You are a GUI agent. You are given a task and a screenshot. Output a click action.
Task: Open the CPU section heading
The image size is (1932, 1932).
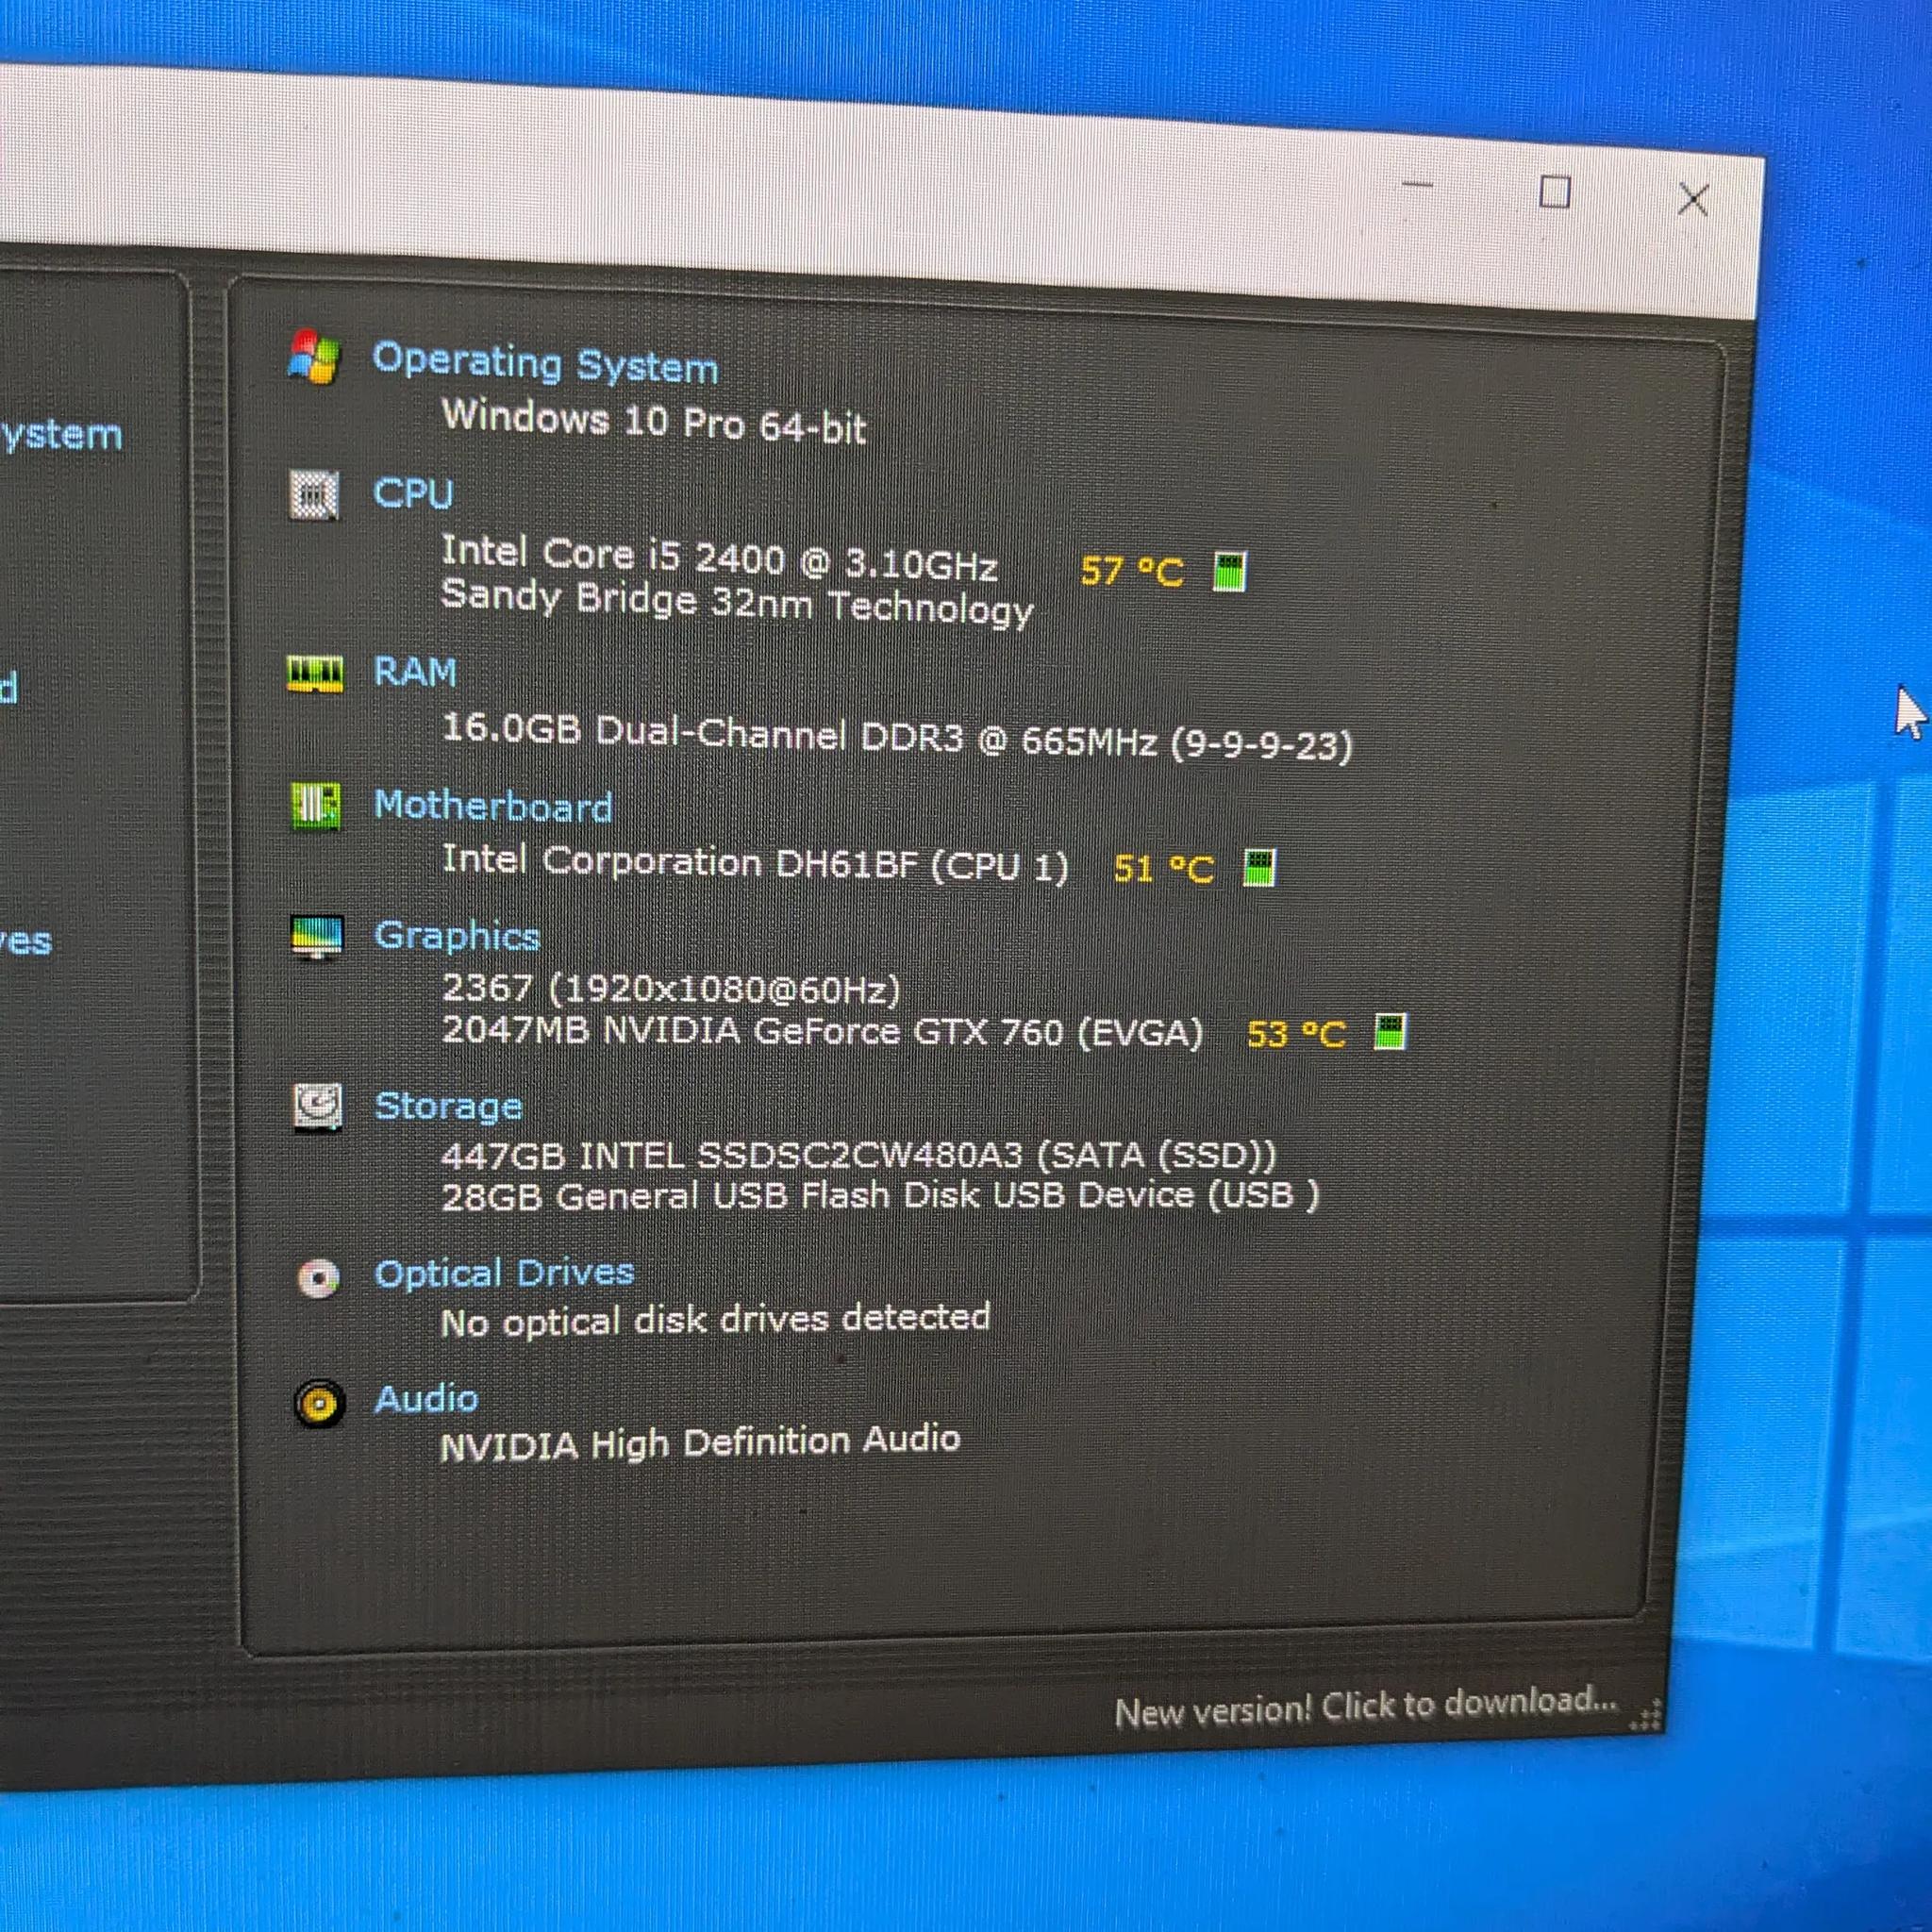click(413, 493)
